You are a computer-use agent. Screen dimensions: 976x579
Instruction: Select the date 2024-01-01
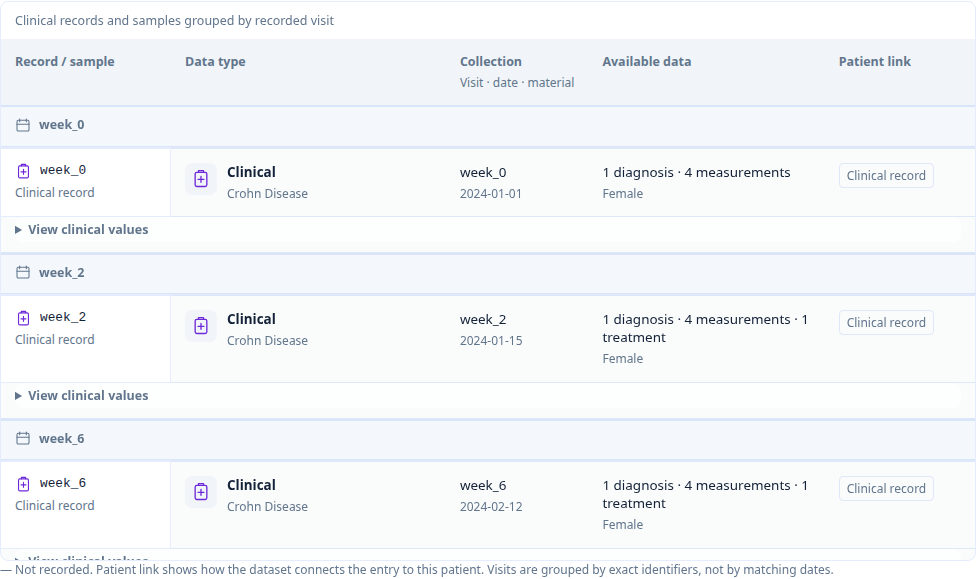point(491,194)
